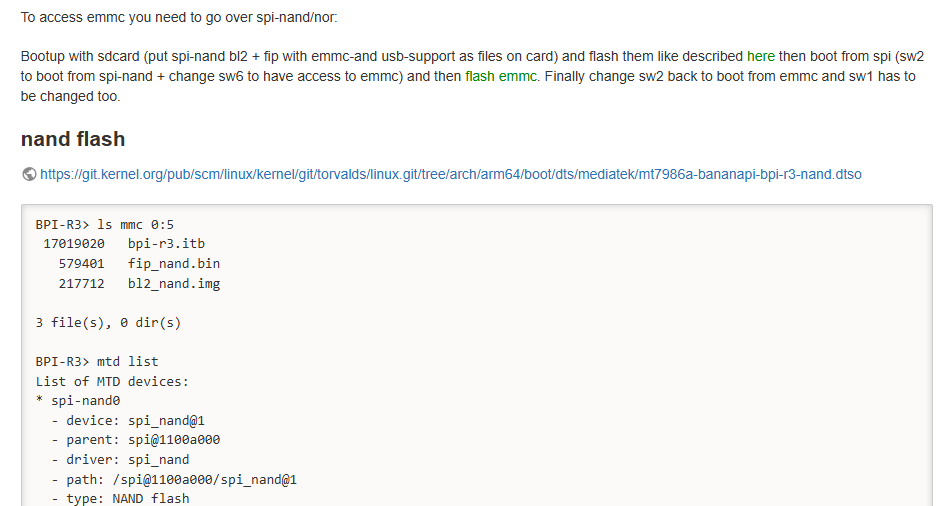Image resolution: width=948 pixels, height=506 pixels.
Task: Click the 'type: NAND flash' line
Action: 120,498
